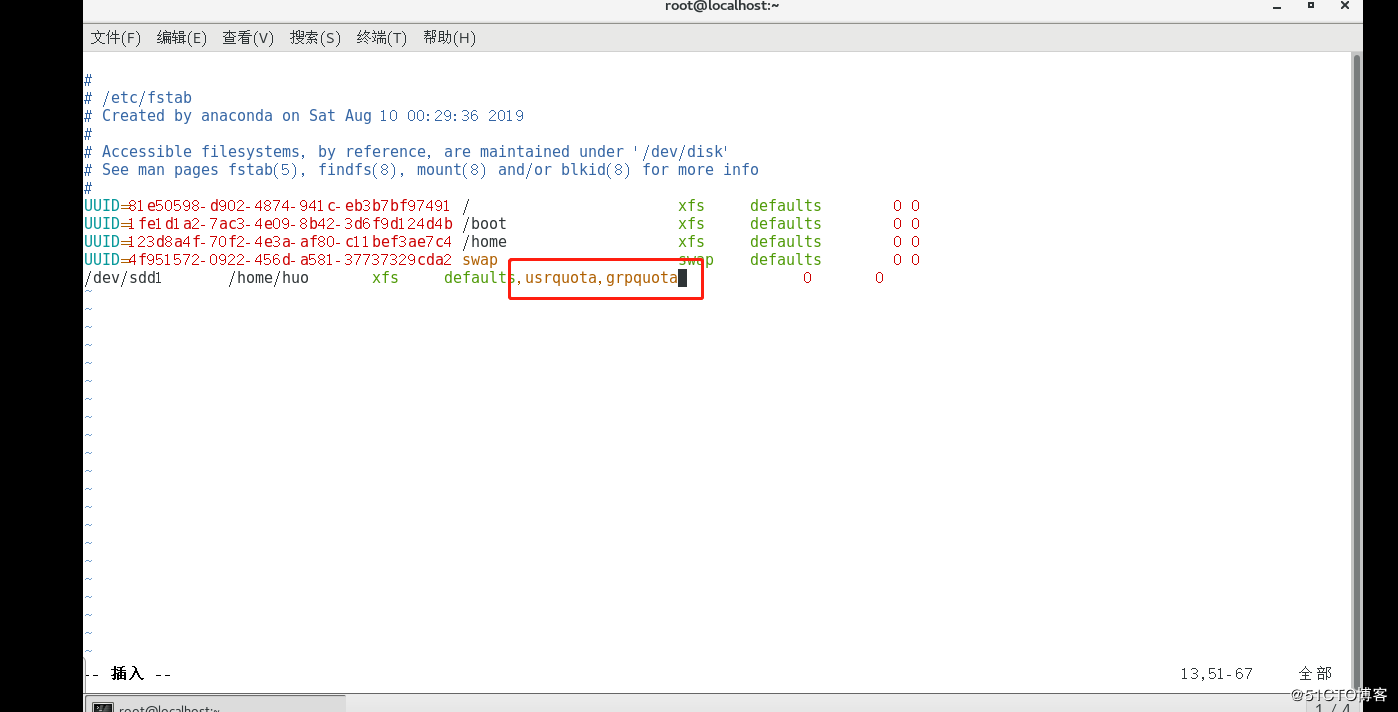
Task: Click the root@localhost:~ window title bar
Action: pyautogui.click(x=722, y=6)
